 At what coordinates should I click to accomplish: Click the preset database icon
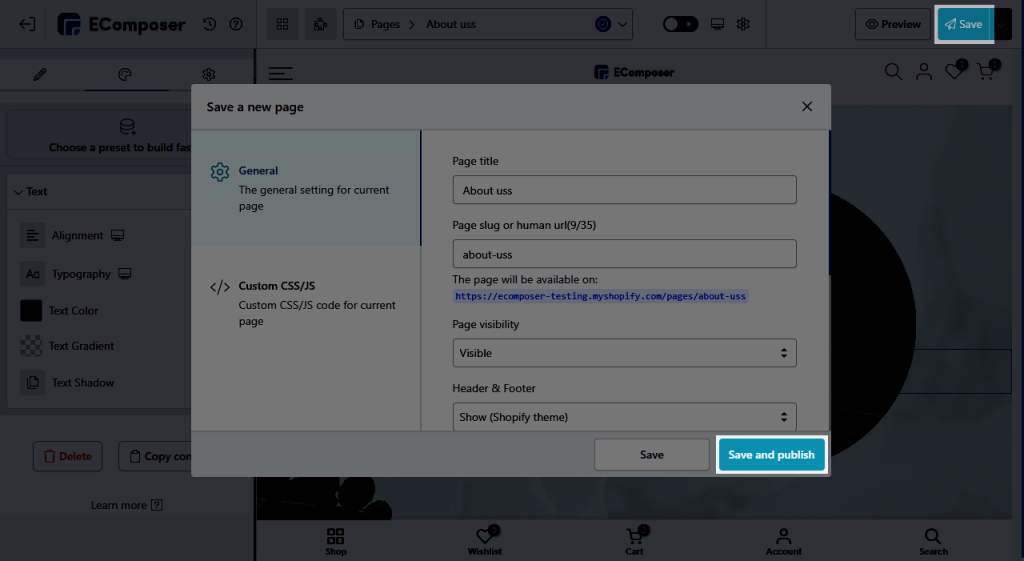127,126
